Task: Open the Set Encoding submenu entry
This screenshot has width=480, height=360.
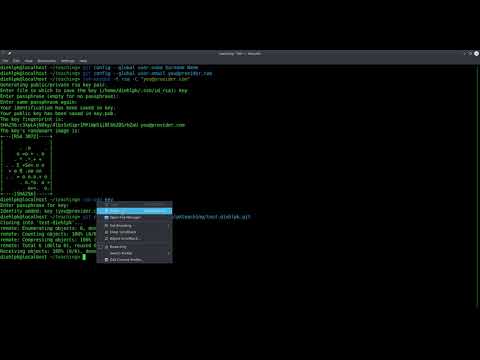Action: click(135, 226)
